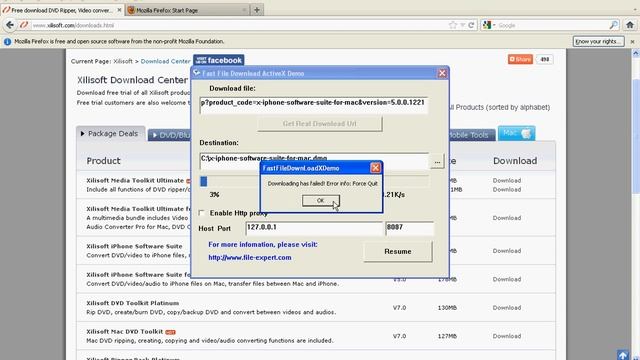Viewport: 640px width, 360px height.
Task: Click the Xilisoft iPhone Software Suite name
Action: pos(134,247)
